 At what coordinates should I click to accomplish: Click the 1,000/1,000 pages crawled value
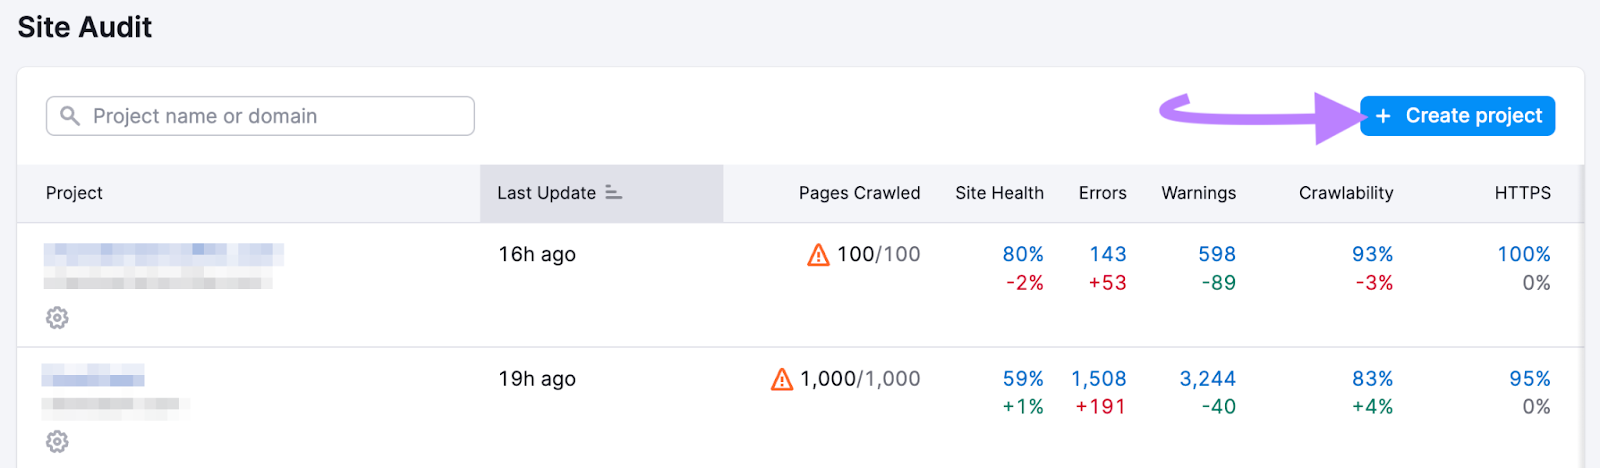(x=860, y=379)
